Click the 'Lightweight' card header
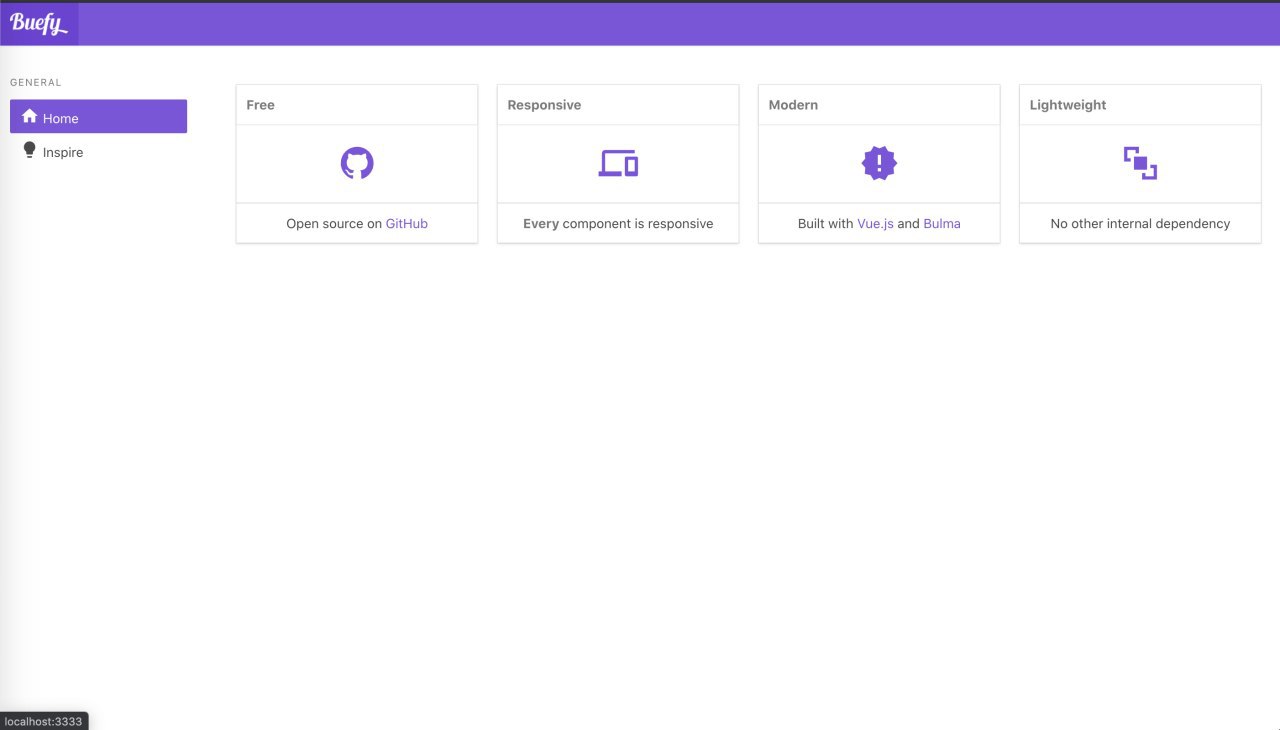The image size is (1280, 730). tap(1140, 105)
